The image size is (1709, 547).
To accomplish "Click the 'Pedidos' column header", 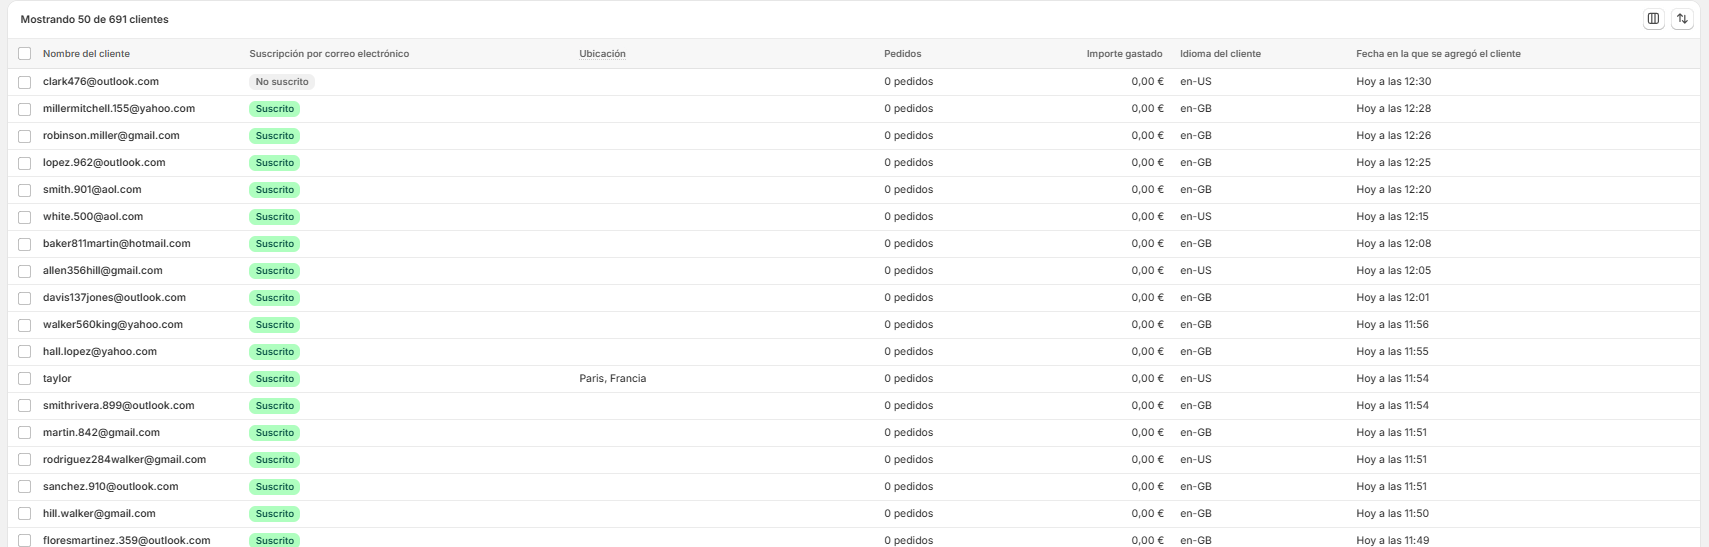I will [902, 54].
